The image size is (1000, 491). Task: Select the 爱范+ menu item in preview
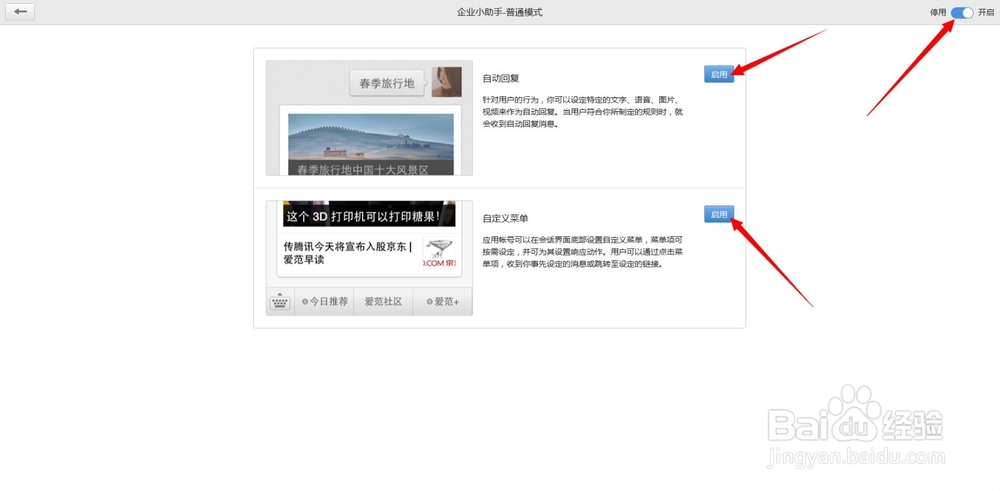pos(443,302)
